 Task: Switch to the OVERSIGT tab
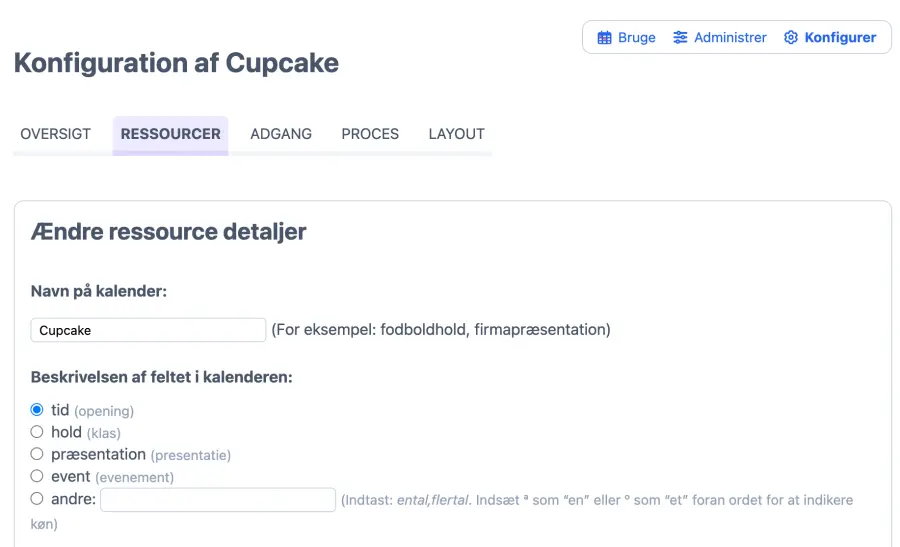click(x=56, y=134)
